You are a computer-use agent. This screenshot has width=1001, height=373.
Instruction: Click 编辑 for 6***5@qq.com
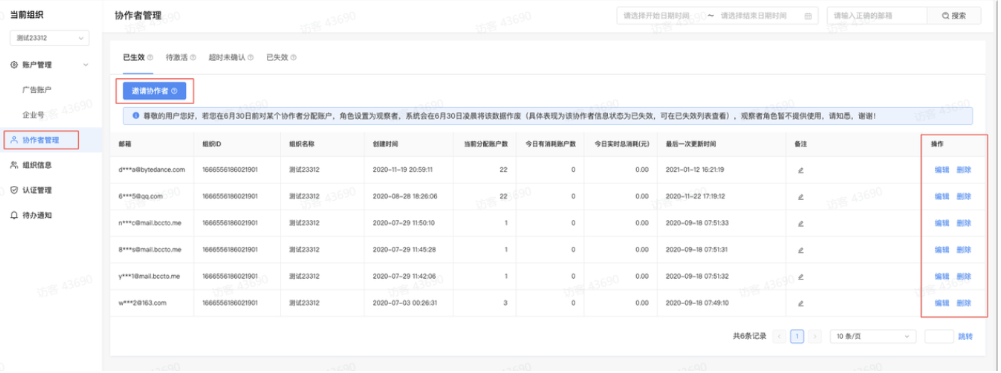[x=942, y=197]
